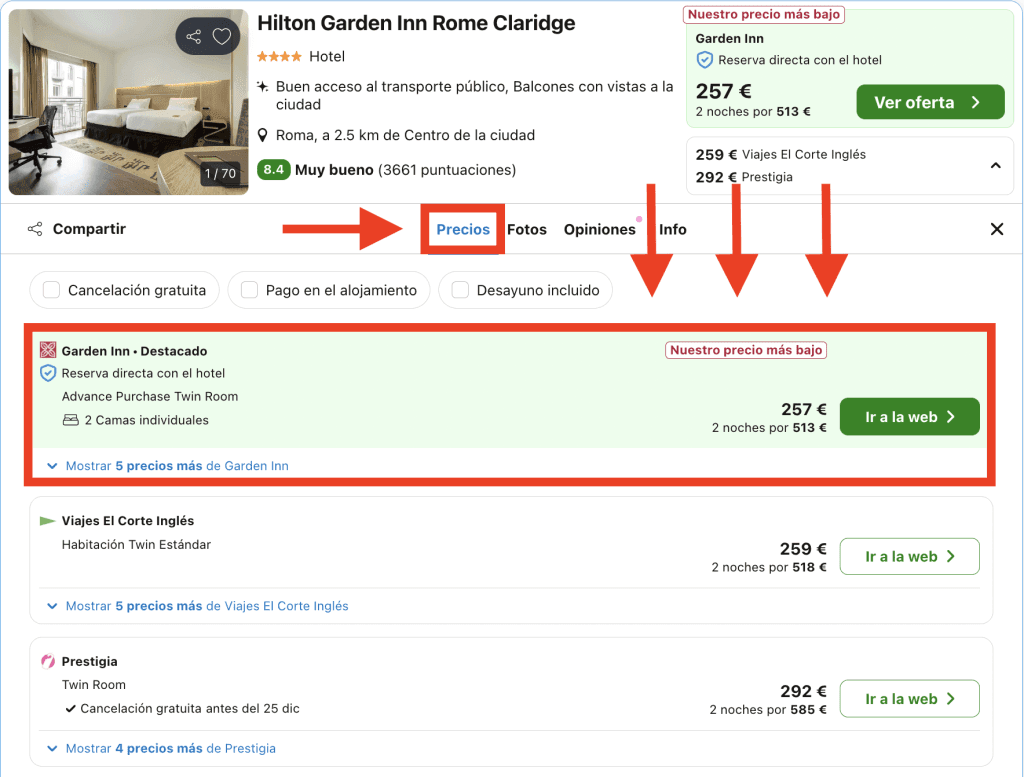Click the Prestigia logo icon

tap(47, 661)
